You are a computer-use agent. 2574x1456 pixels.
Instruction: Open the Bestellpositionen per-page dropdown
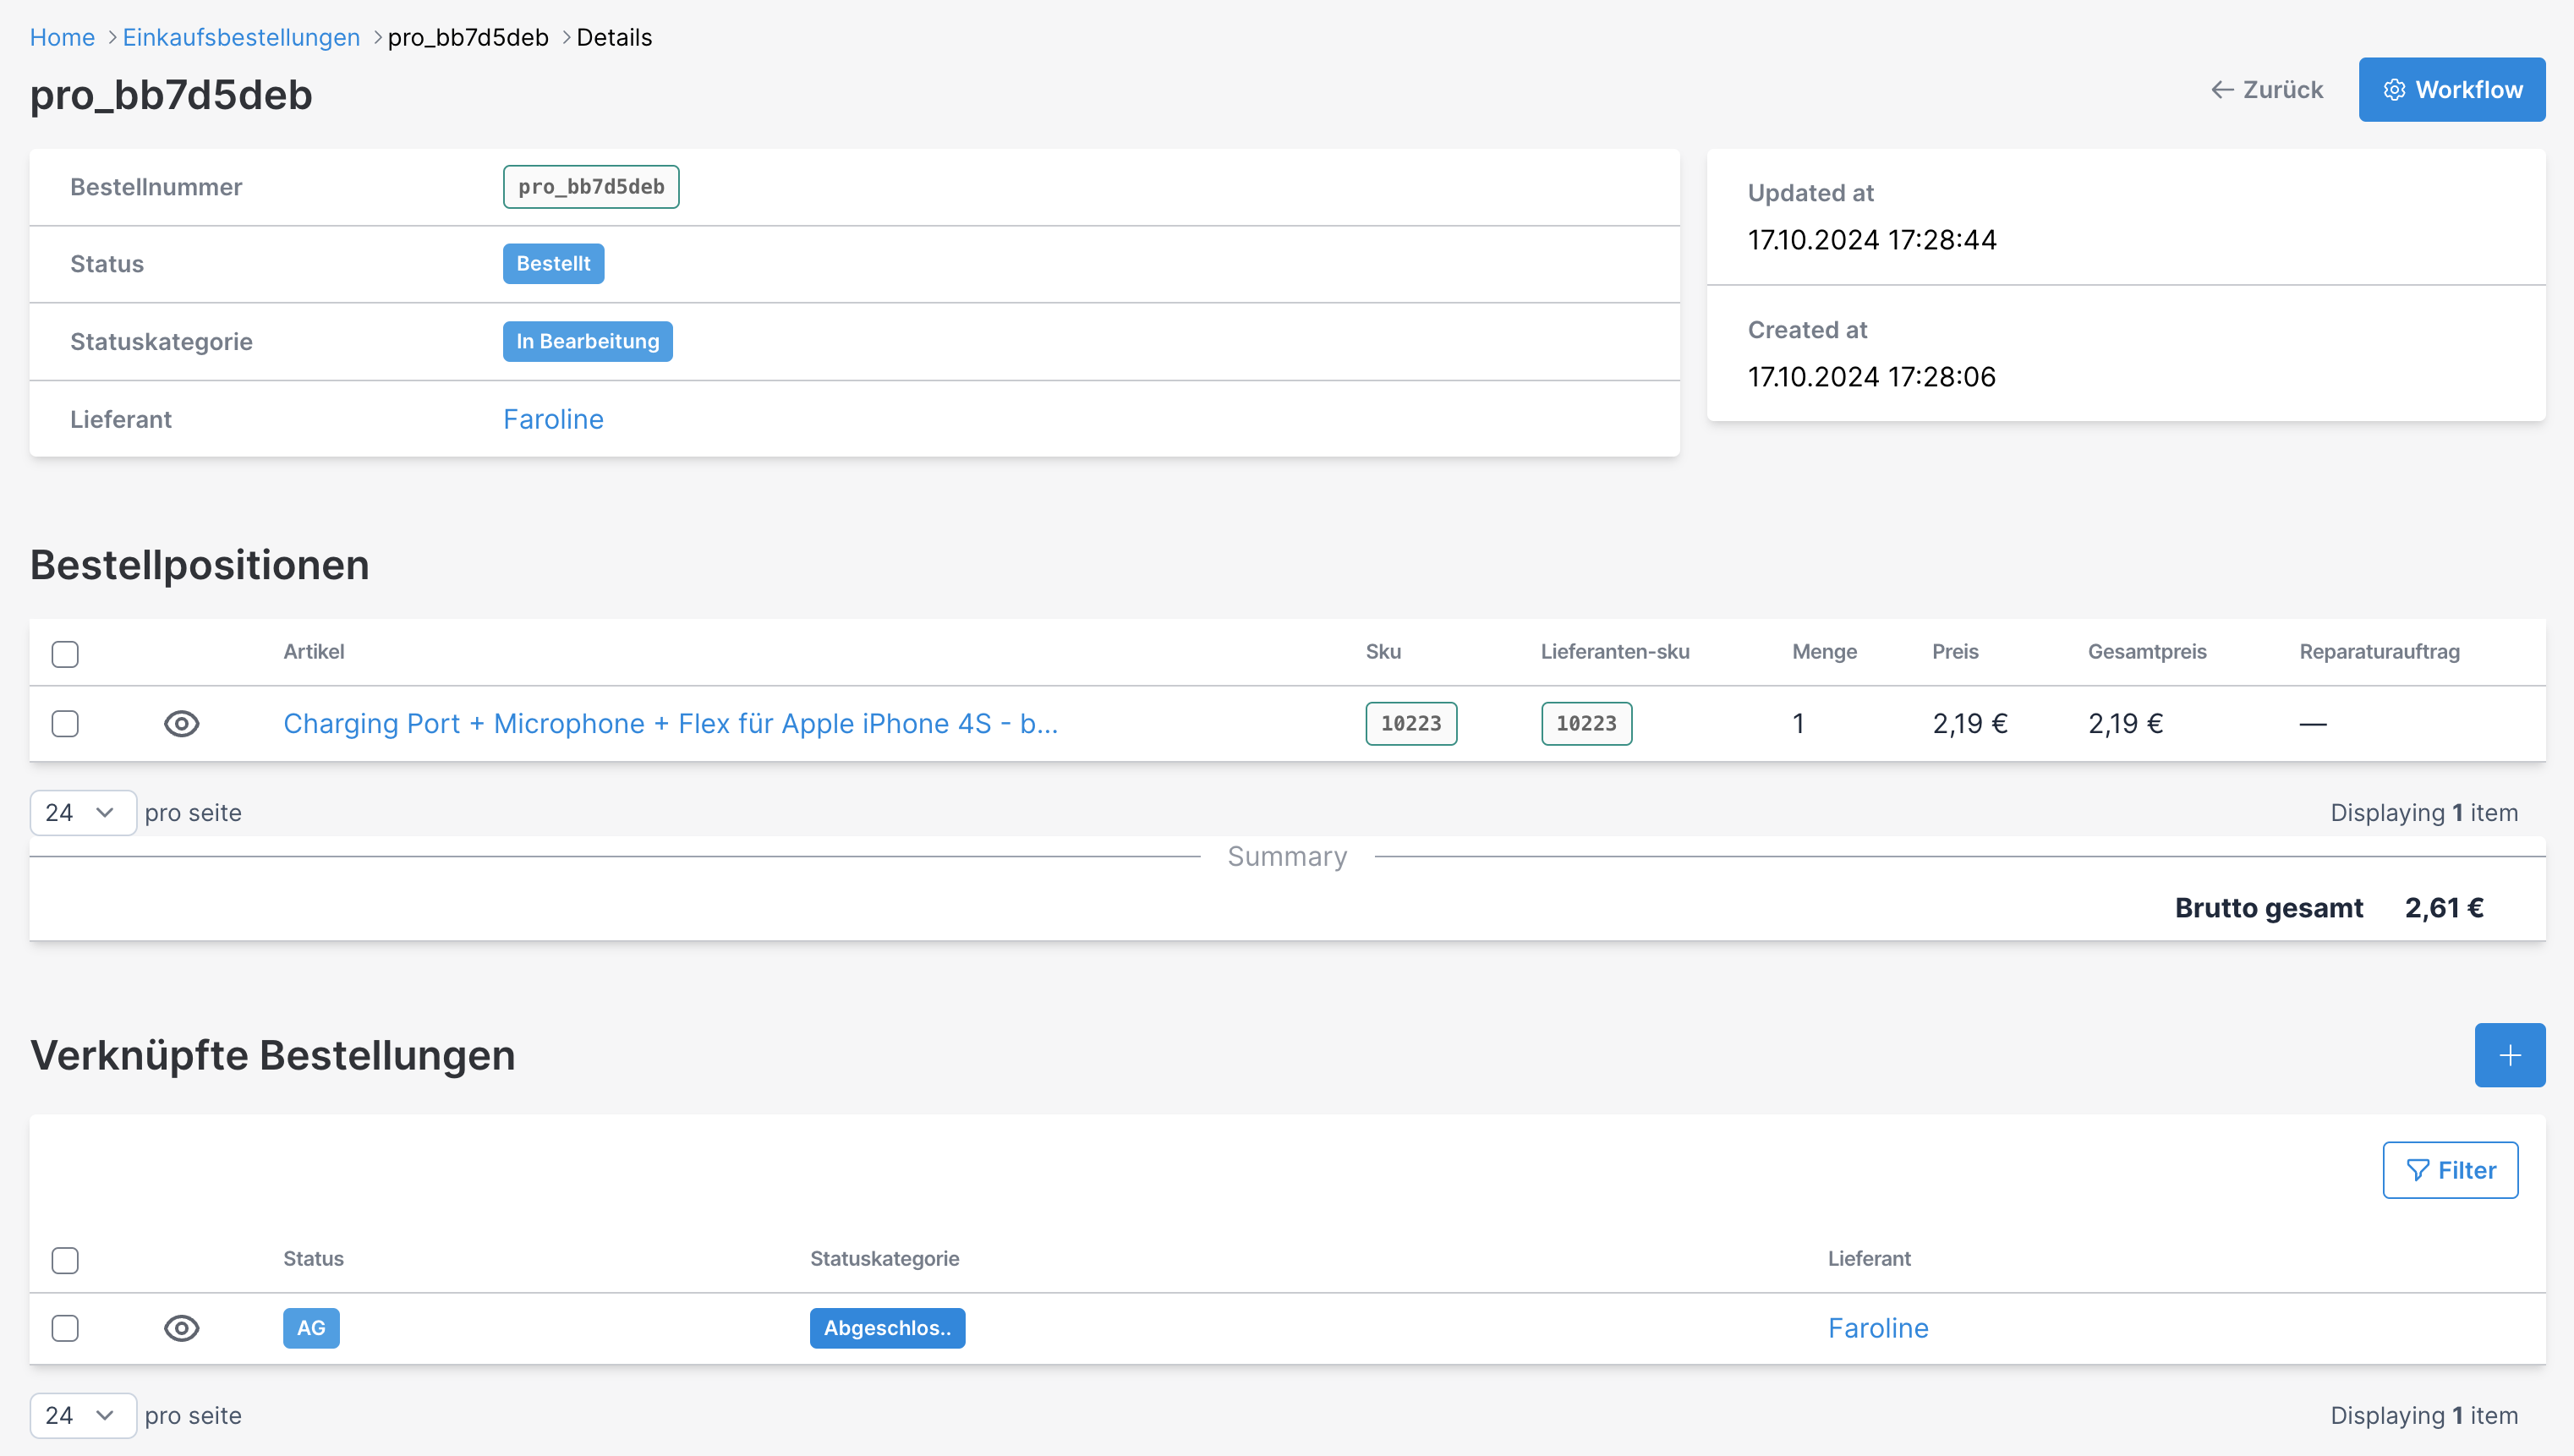82,813
